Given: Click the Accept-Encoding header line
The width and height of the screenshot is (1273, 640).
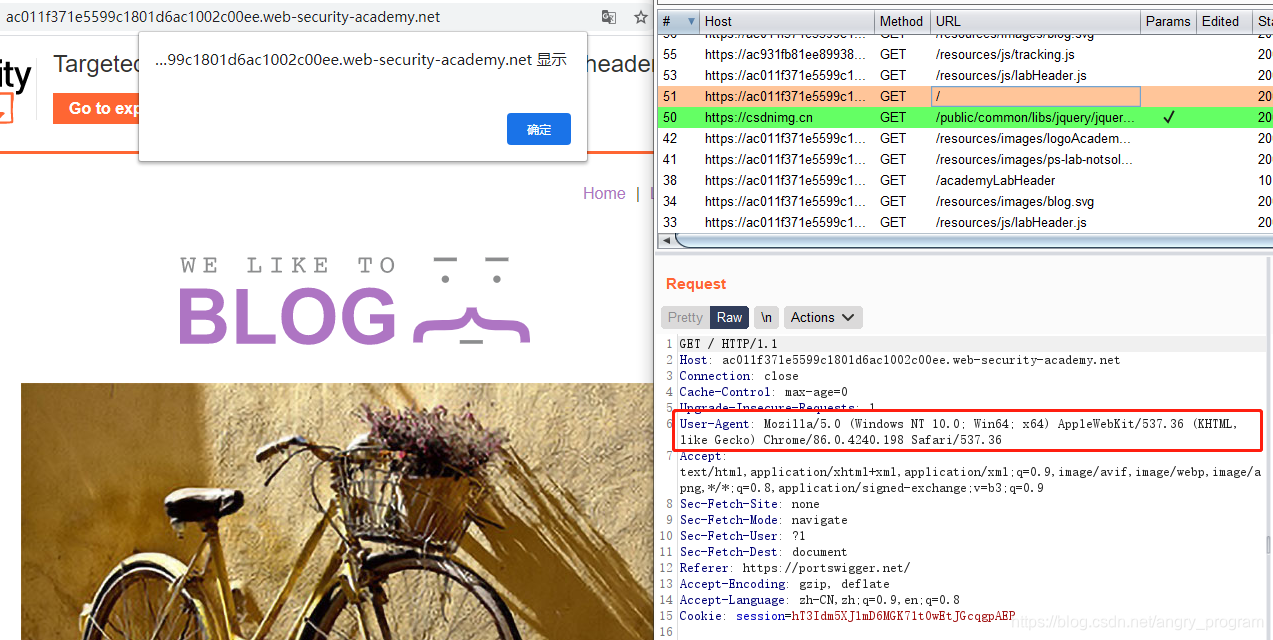Looking at the screenshot, I should click(x=784, y=584).
